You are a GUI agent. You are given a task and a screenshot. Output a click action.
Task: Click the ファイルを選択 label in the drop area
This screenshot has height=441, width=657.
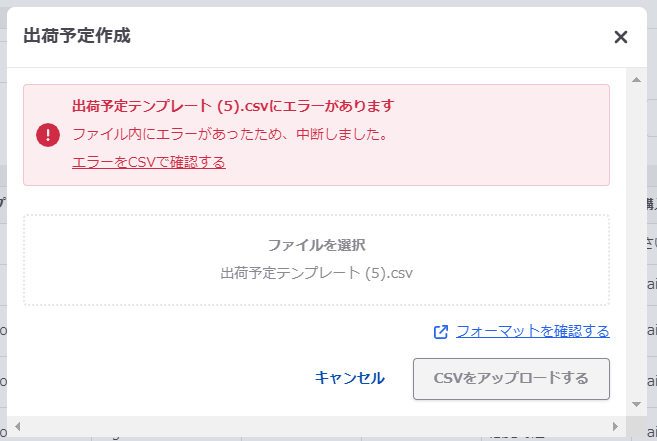click(x=316, y=245)
